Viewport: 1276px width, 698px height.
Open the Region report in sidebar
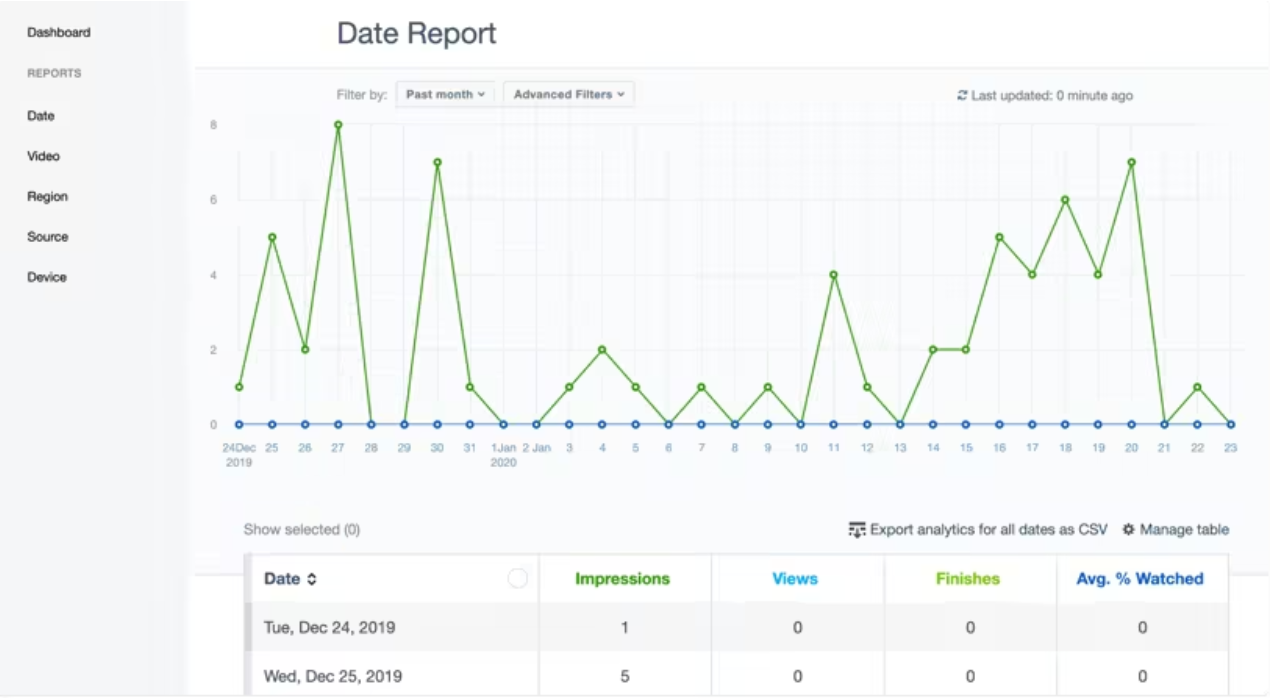click(47, 197)
